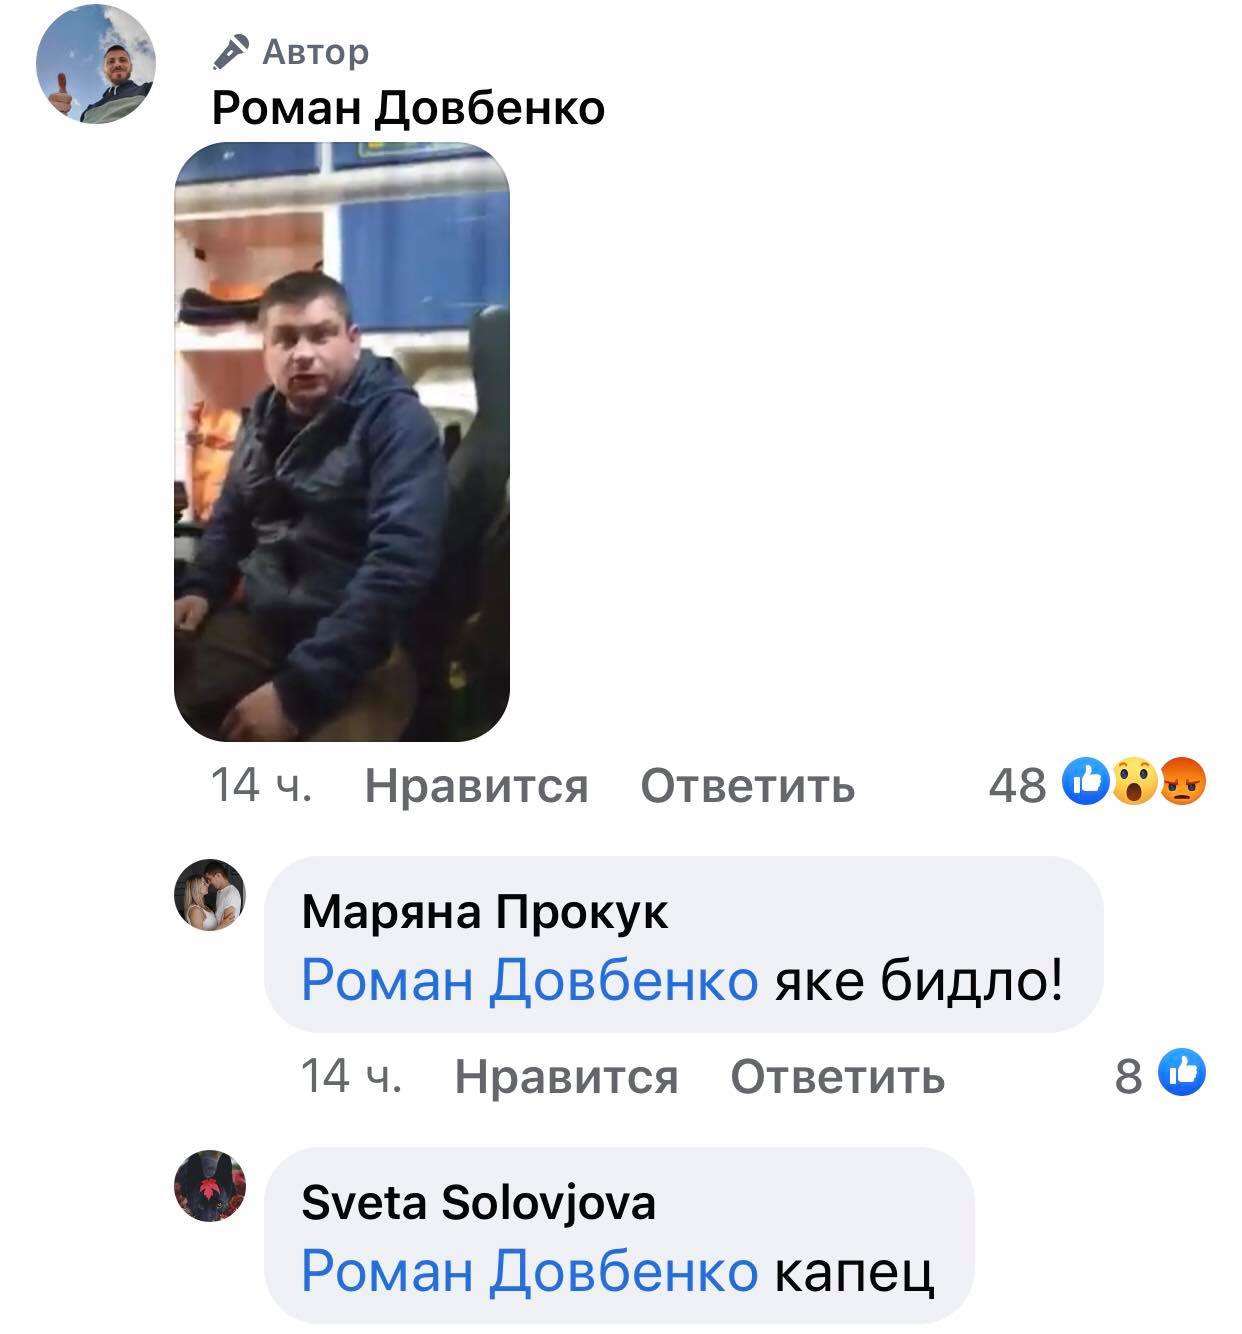Open mention Роман Довбенко in капец reply
This screenshot has height=1334, width=1242.
tap(530, 1271)
